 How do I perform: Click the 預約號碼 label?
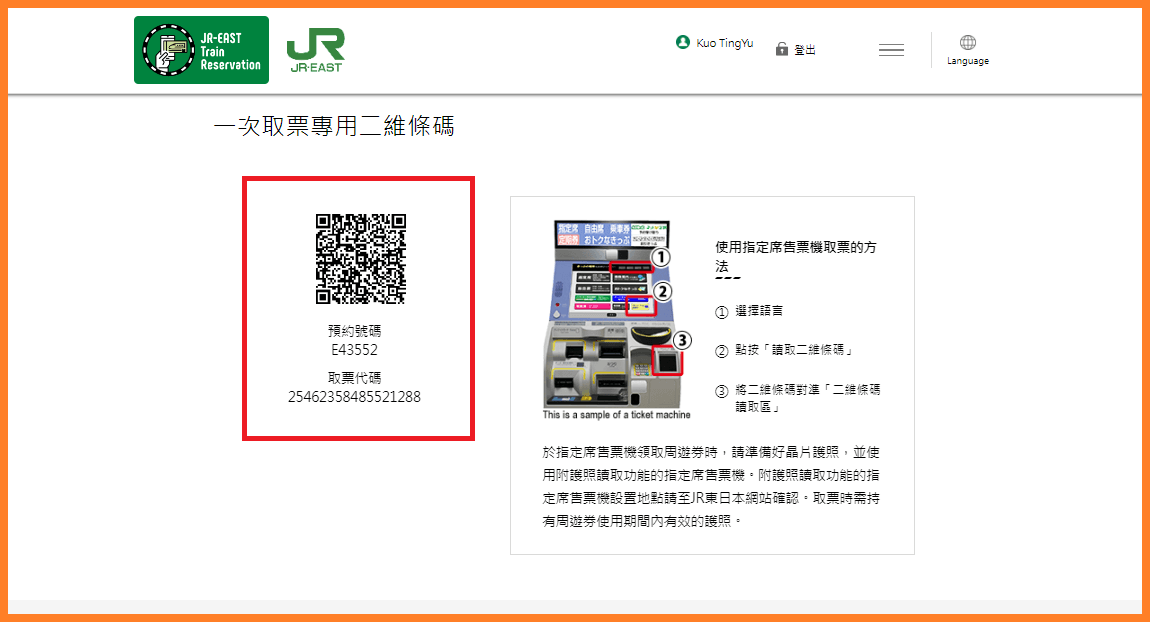tap(355, 330)
